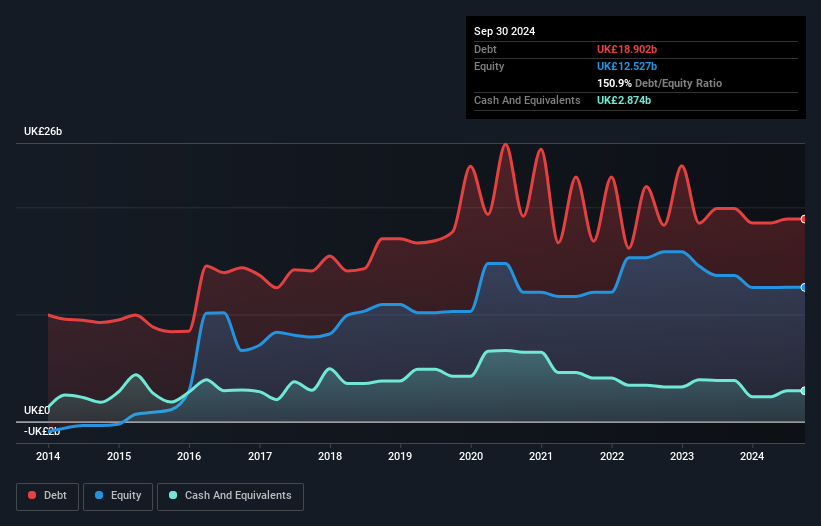Click the 2022 x-axis label
821x526 pixels.
pos(612,456)
